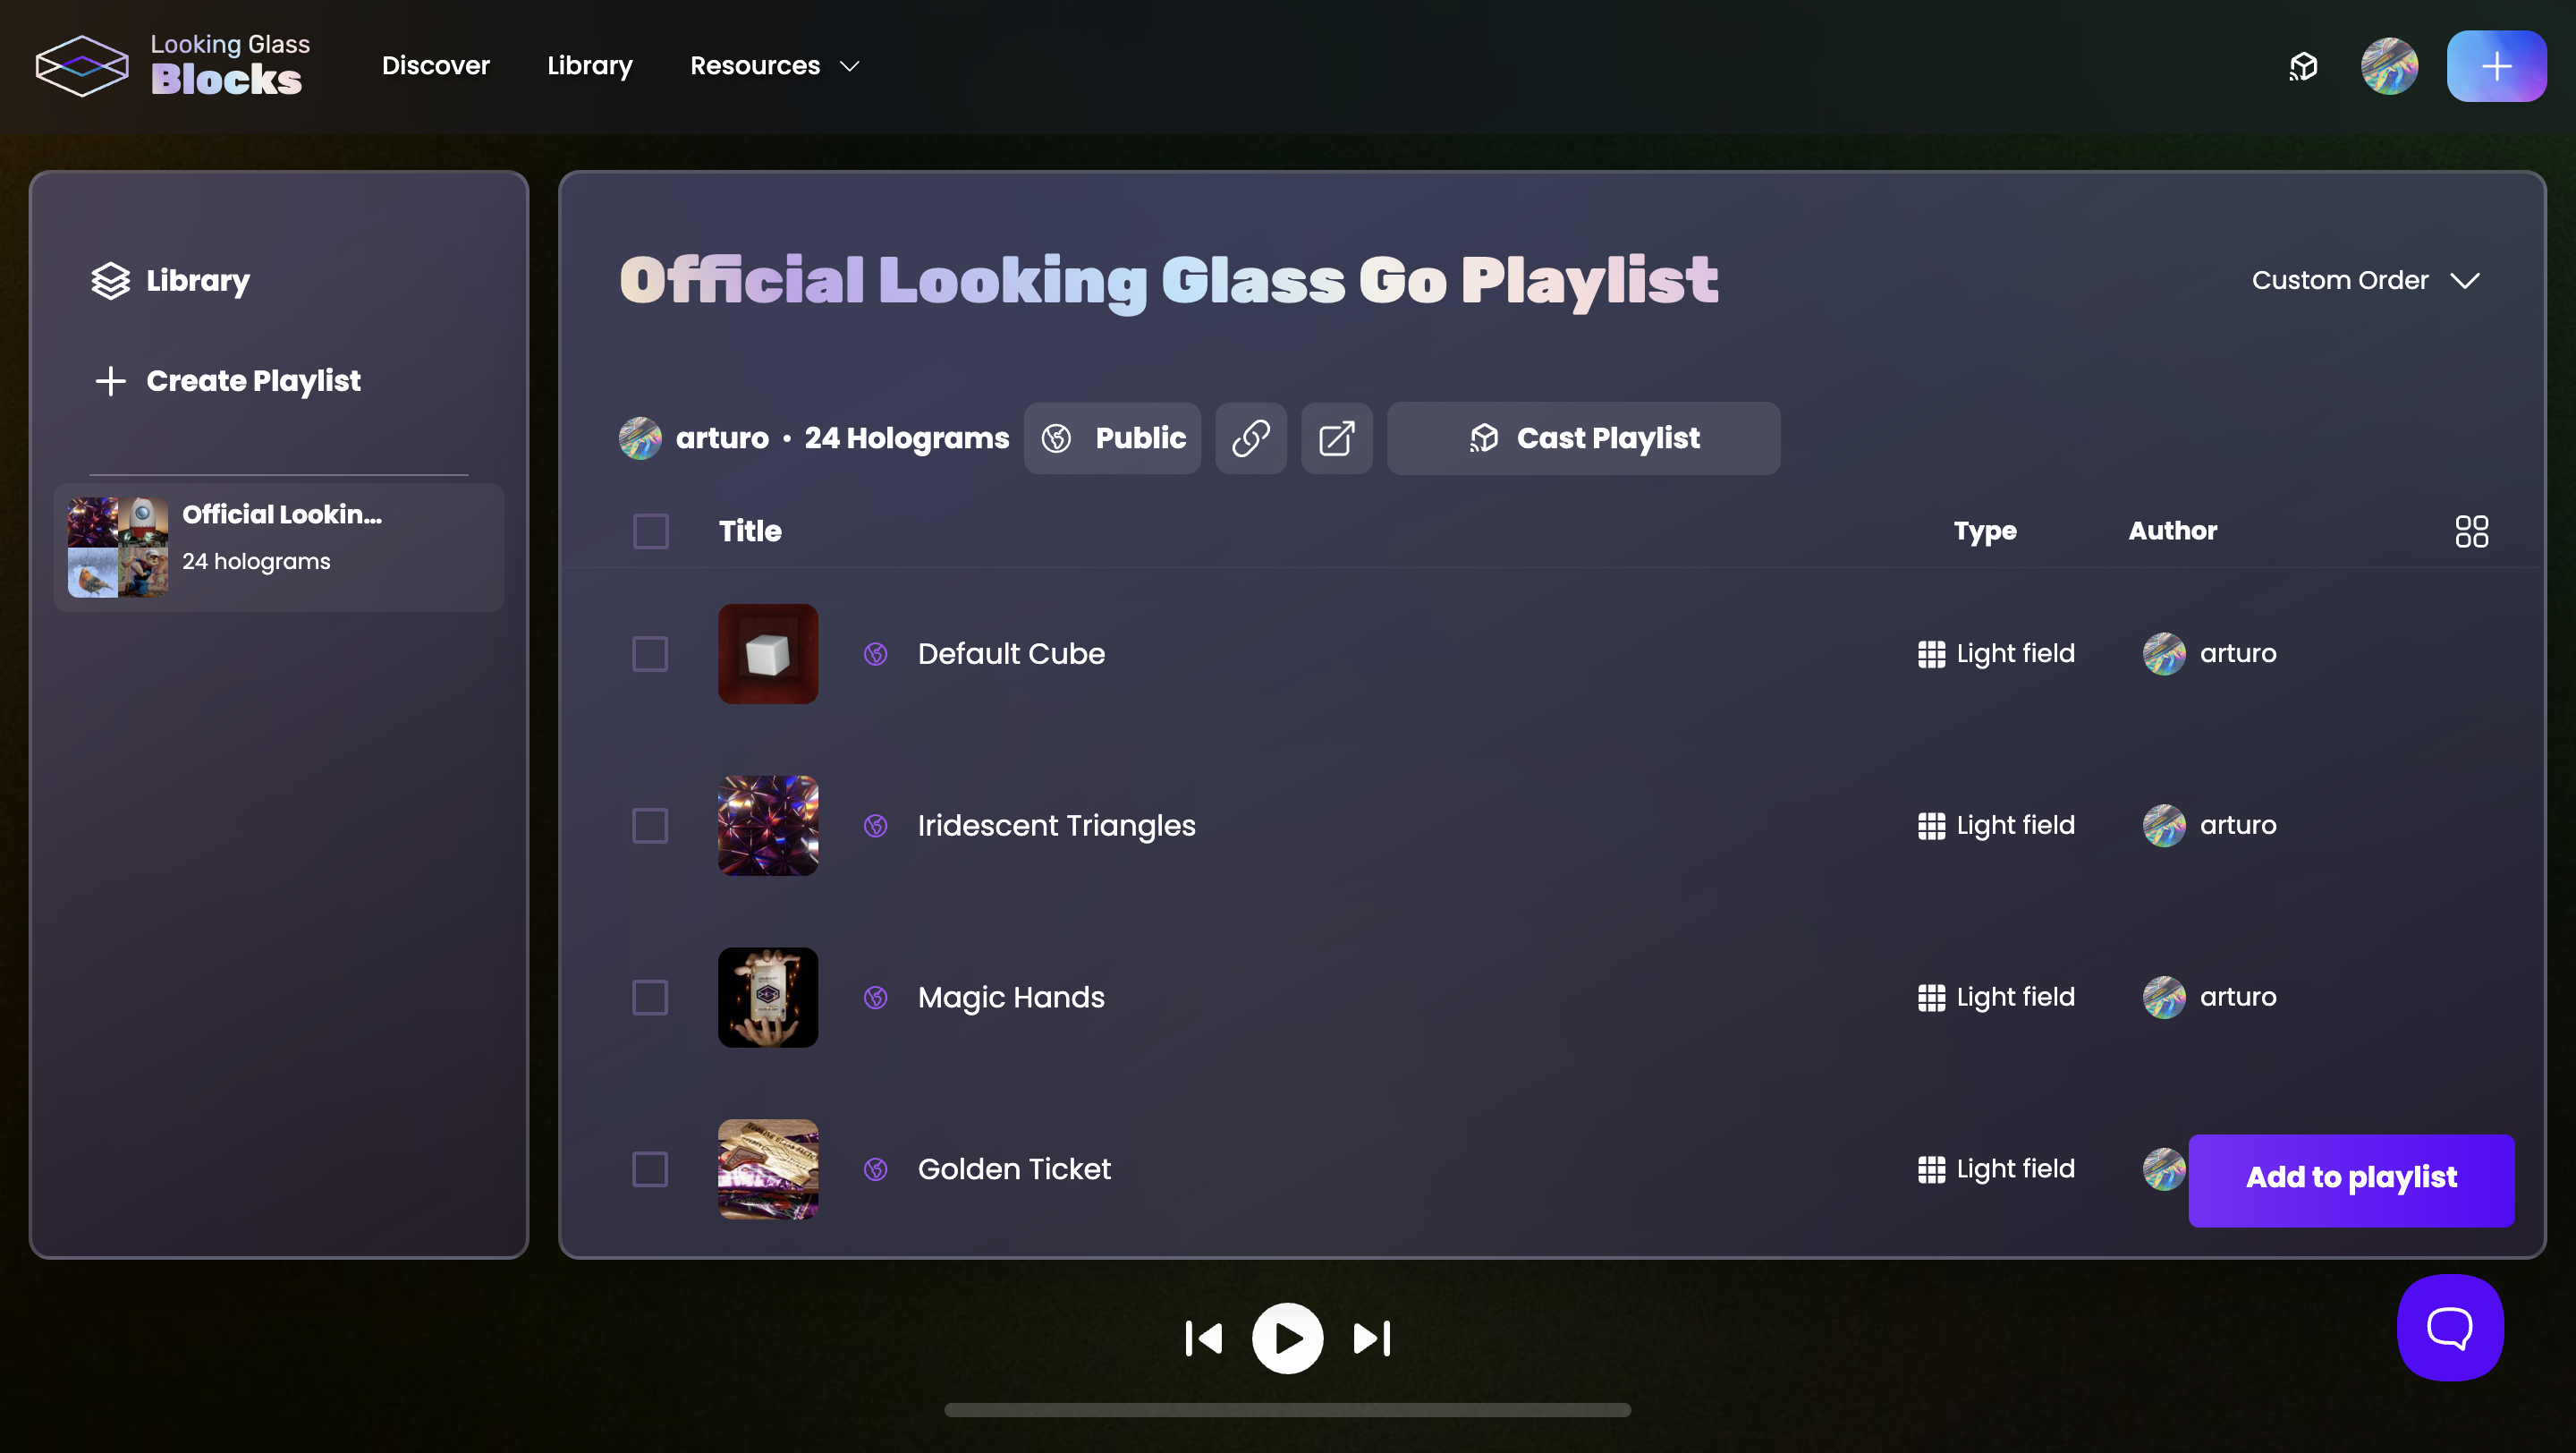Click the Cast Playlist button

[x=1583, y=438]
